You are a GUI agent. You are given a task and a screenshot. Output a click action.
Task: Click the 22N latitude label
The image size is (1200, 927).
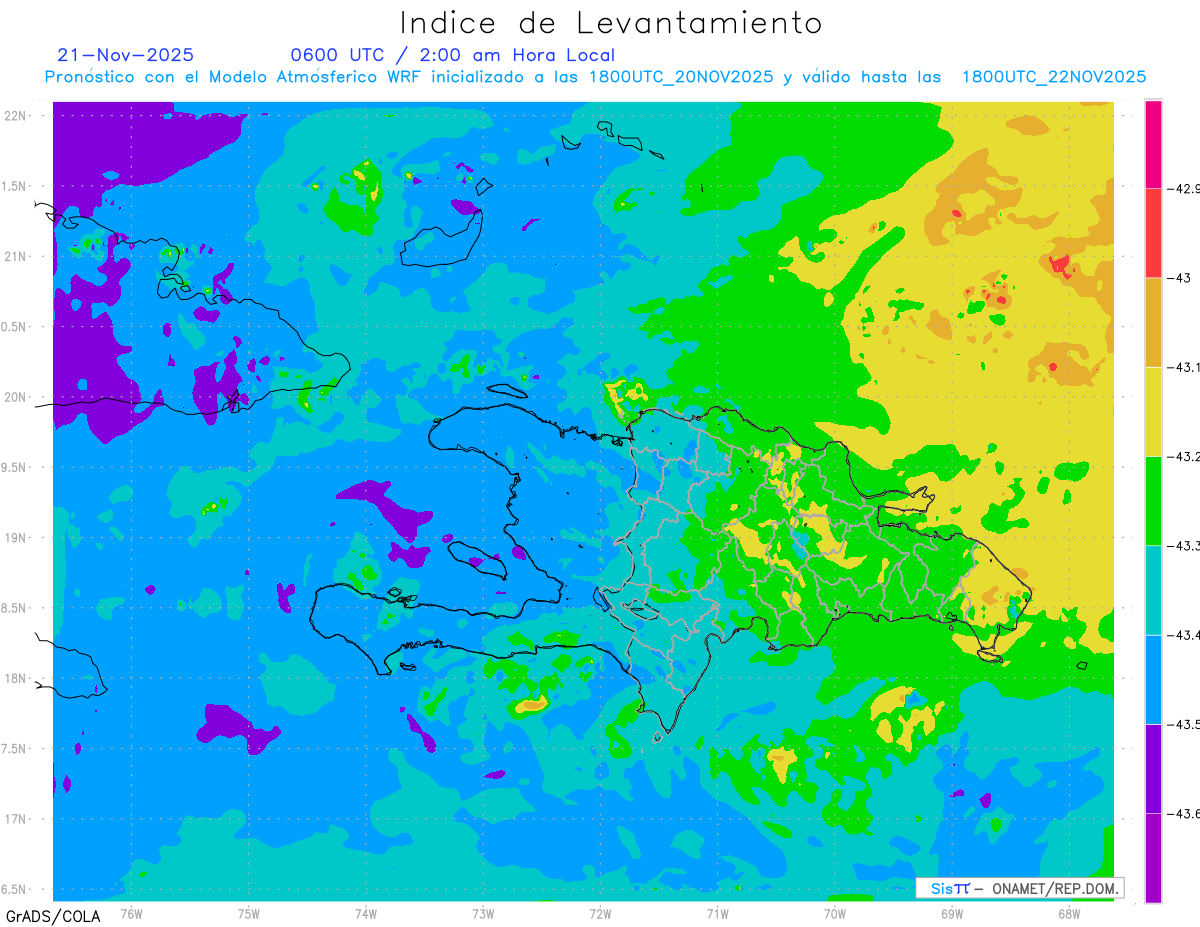(16, 115)
